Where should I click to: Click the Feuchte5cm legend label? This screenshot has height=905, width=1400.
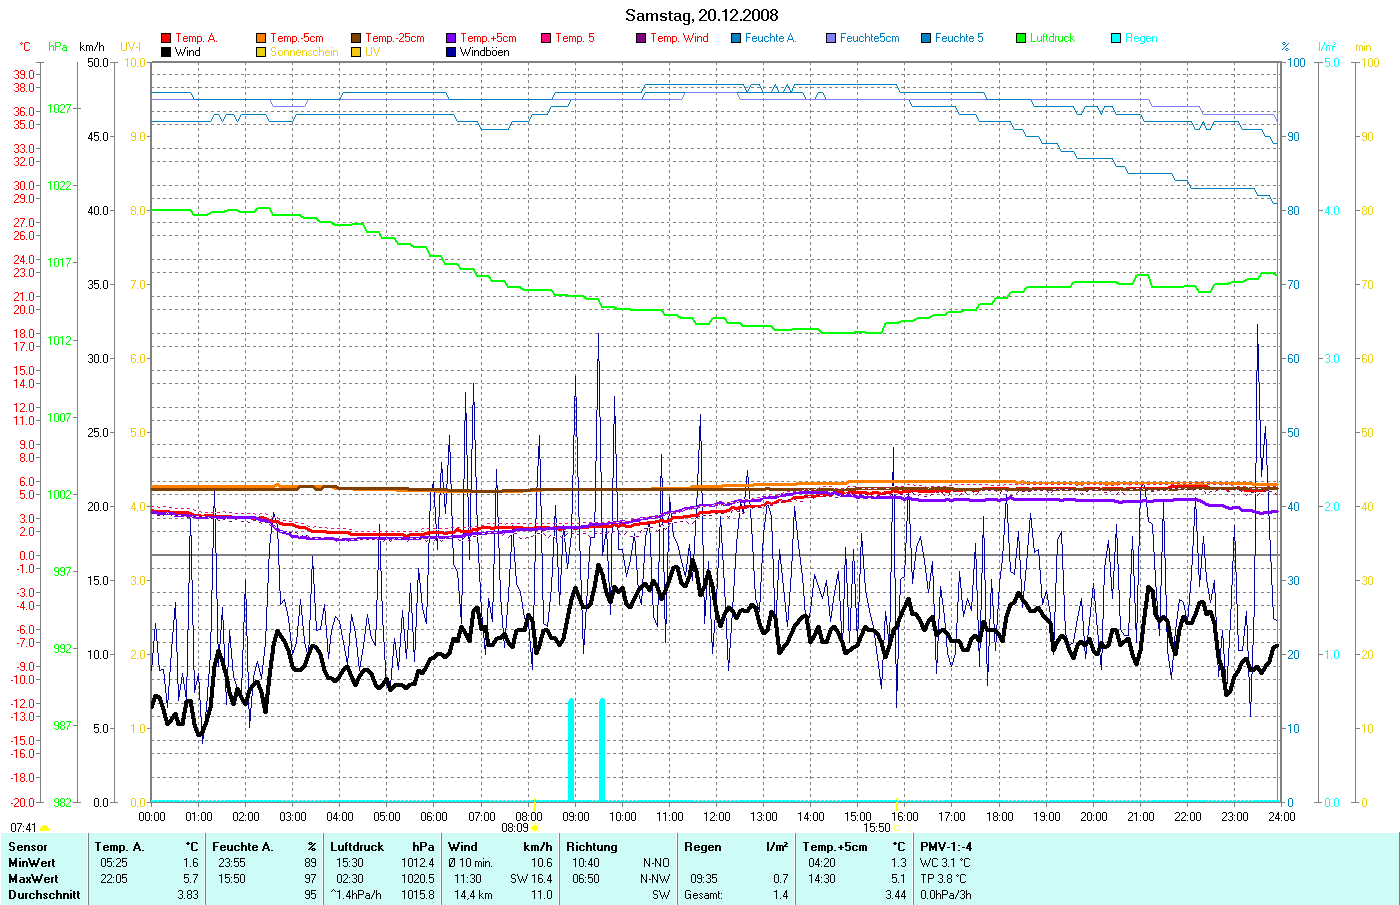click(869, 38)
